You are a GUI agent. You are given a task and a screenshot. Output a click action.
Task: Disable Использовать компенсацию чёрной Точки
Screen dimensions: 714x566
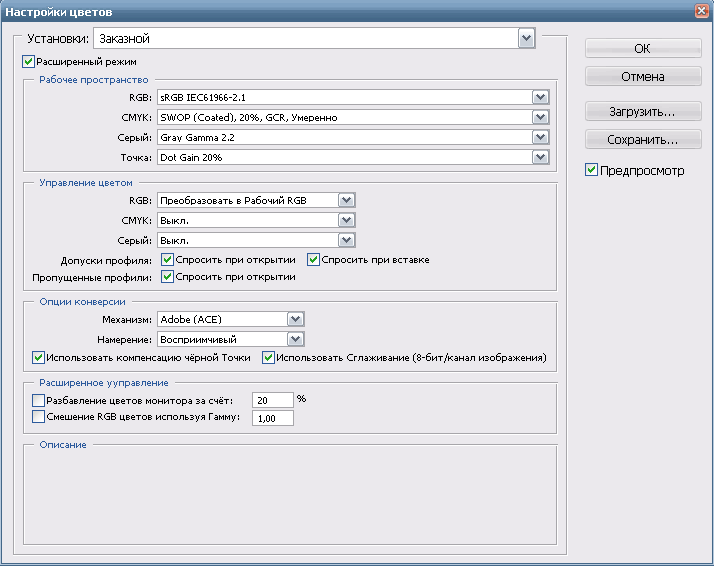38,358
